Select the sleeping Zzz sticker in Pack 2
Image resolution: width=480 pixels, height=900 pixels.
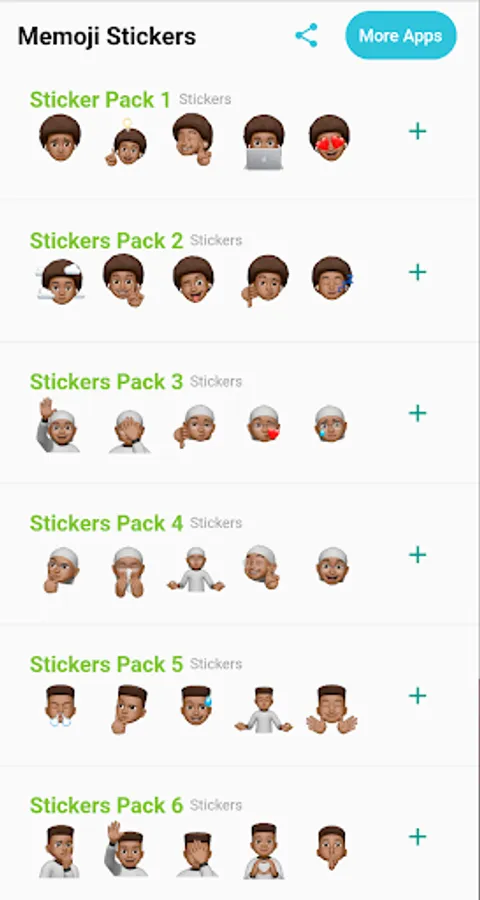click(332, 278)
